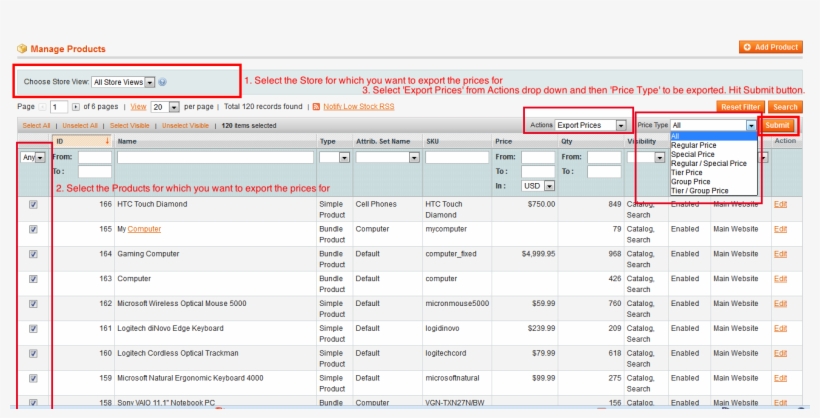The image size is (820, 418).
Task: Open the Choose Store View dropdown
Action: coord(123,82)
